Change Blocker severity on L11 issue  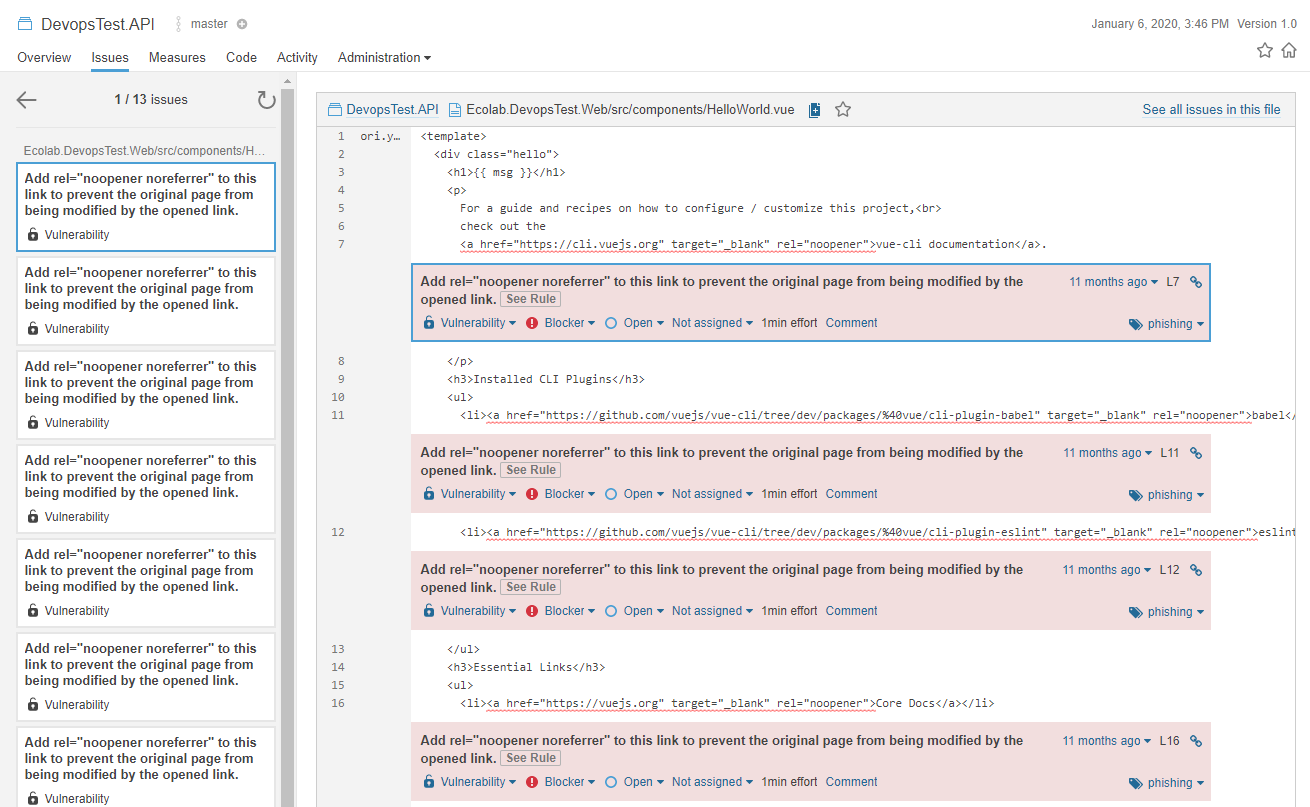(561, 494)
